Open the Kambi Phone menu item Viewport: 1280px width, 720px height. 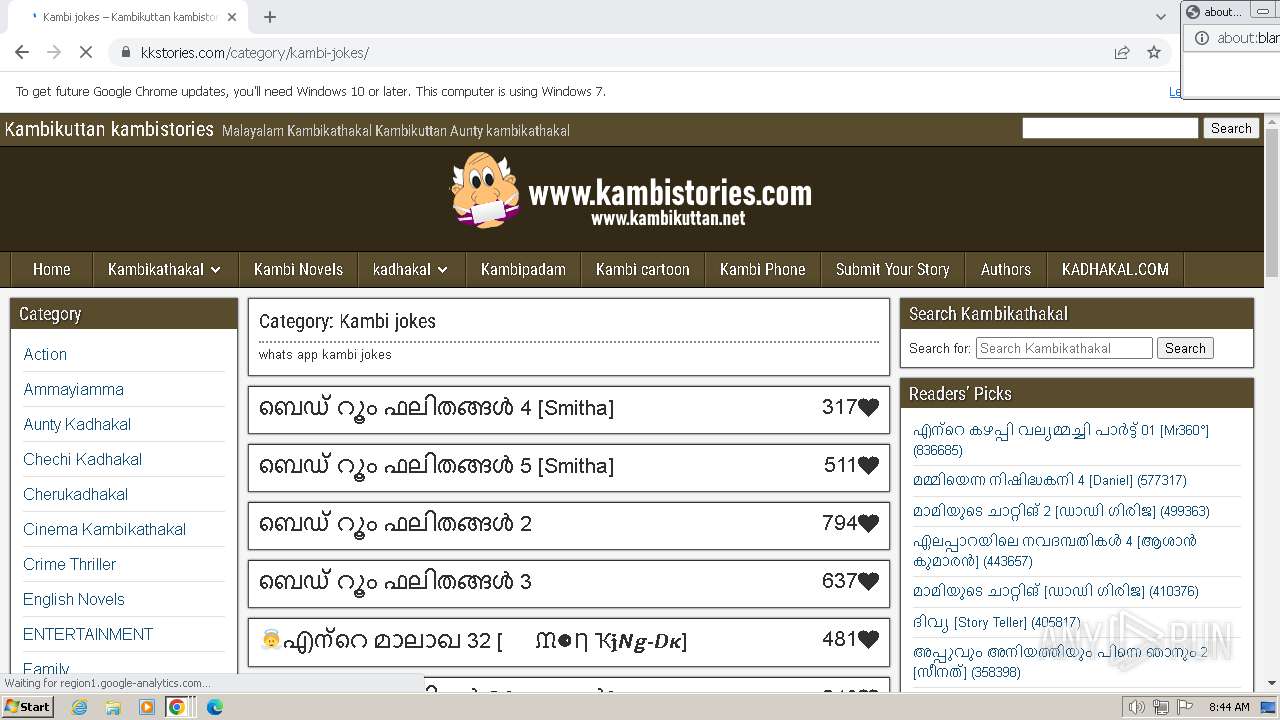coord(762,269)
